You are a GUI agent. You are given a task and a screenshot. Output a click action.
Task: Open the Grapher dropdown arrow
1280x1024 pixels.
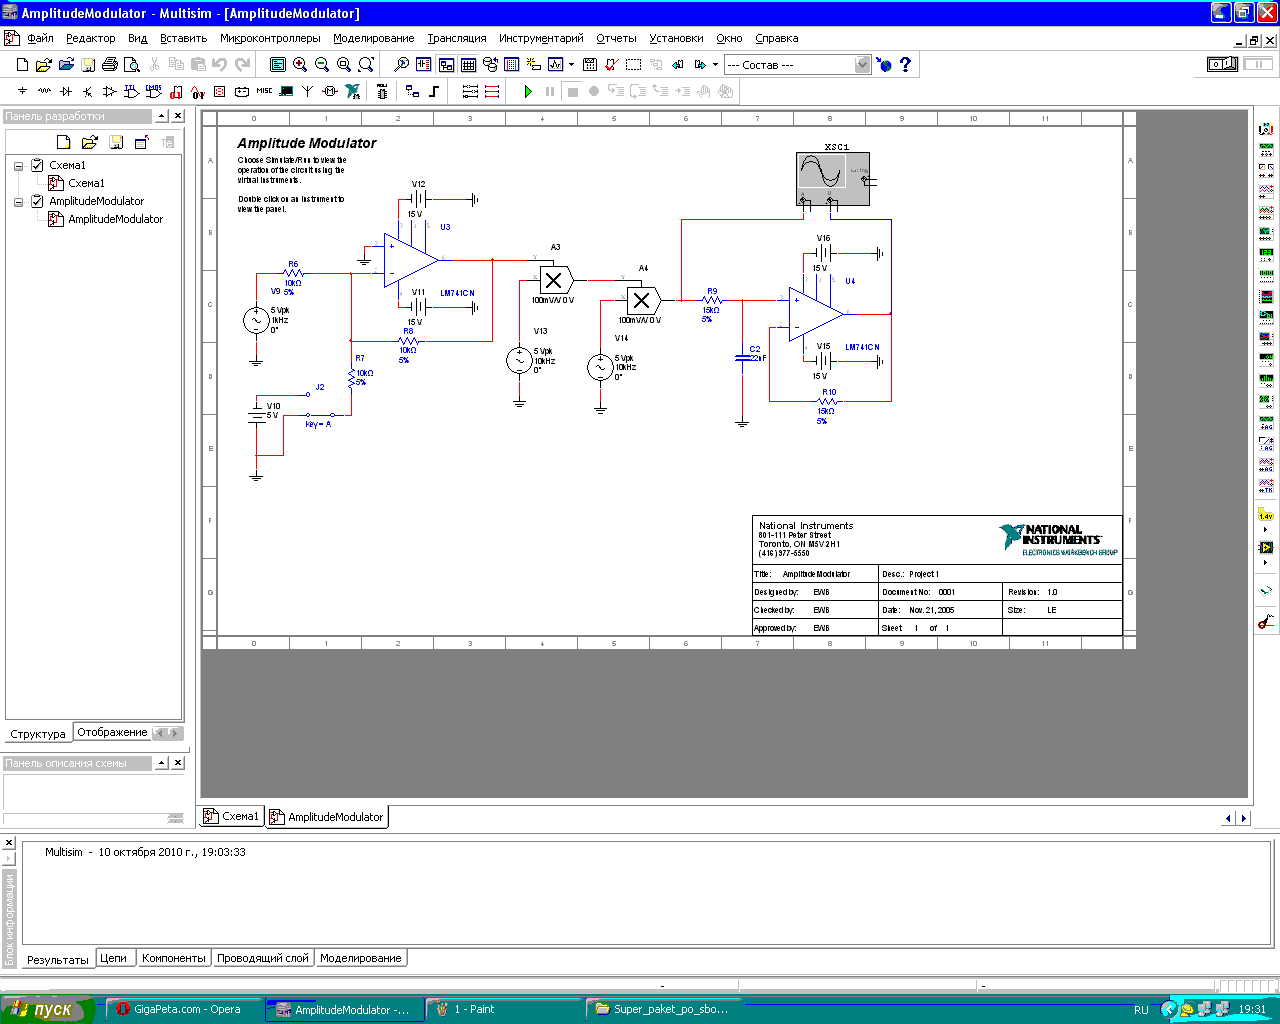point(572,65)
